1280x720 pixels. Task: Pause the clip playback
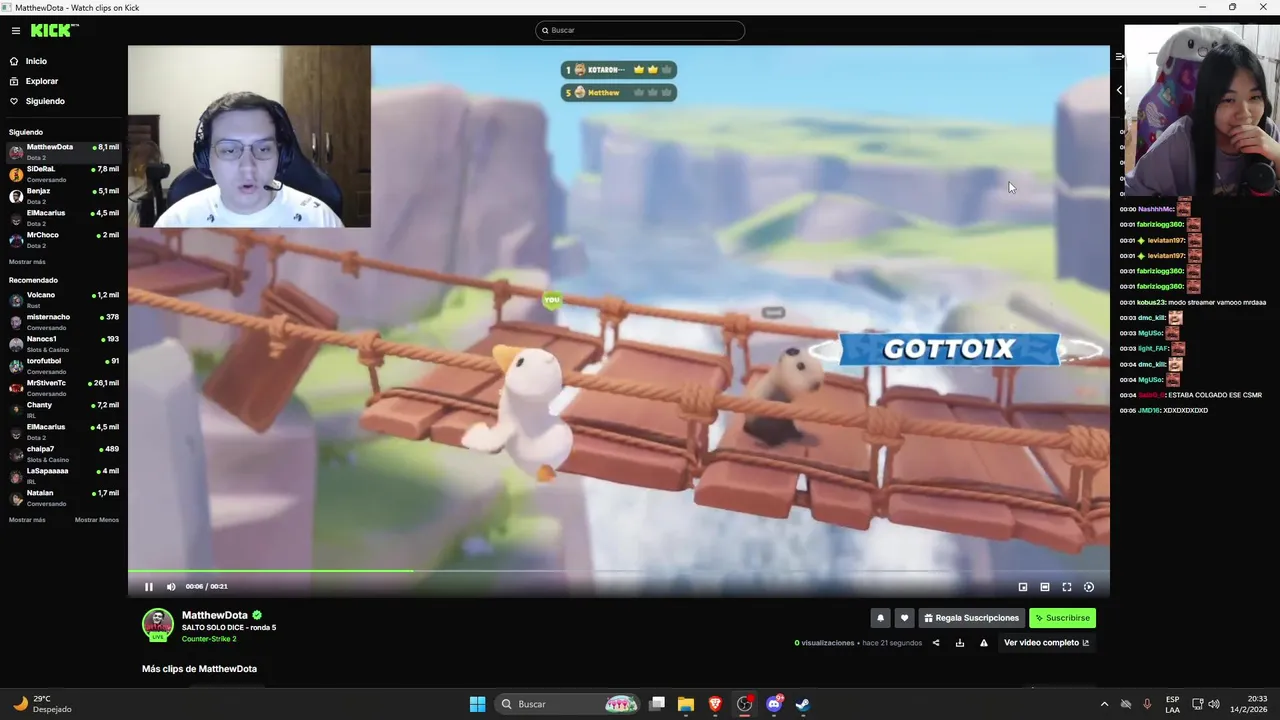(x=149, y=587)
